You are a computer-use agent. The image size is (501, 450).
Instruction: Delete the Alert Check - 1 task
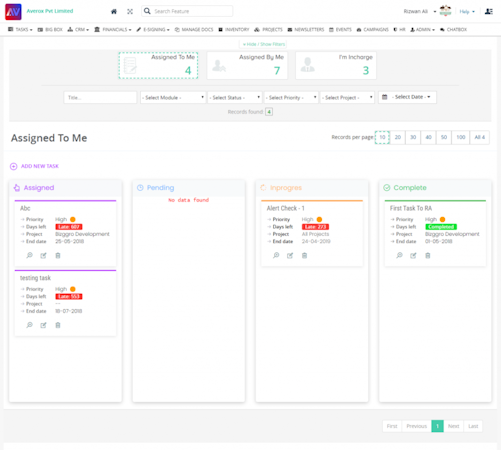coord(304,256)
